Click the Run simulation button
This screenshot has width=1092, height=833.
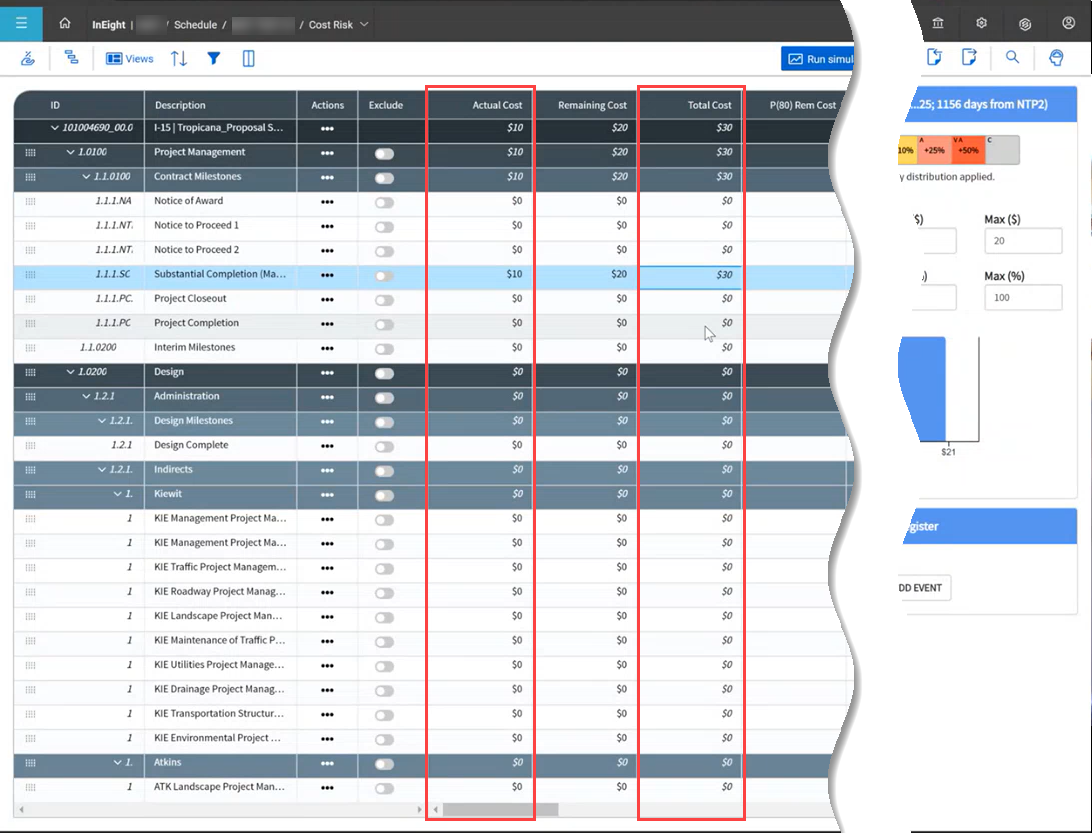[x=822, y=58]
